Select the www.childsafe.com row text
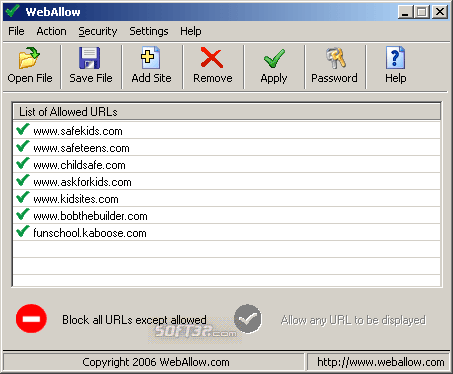 [x=79, y=165]
